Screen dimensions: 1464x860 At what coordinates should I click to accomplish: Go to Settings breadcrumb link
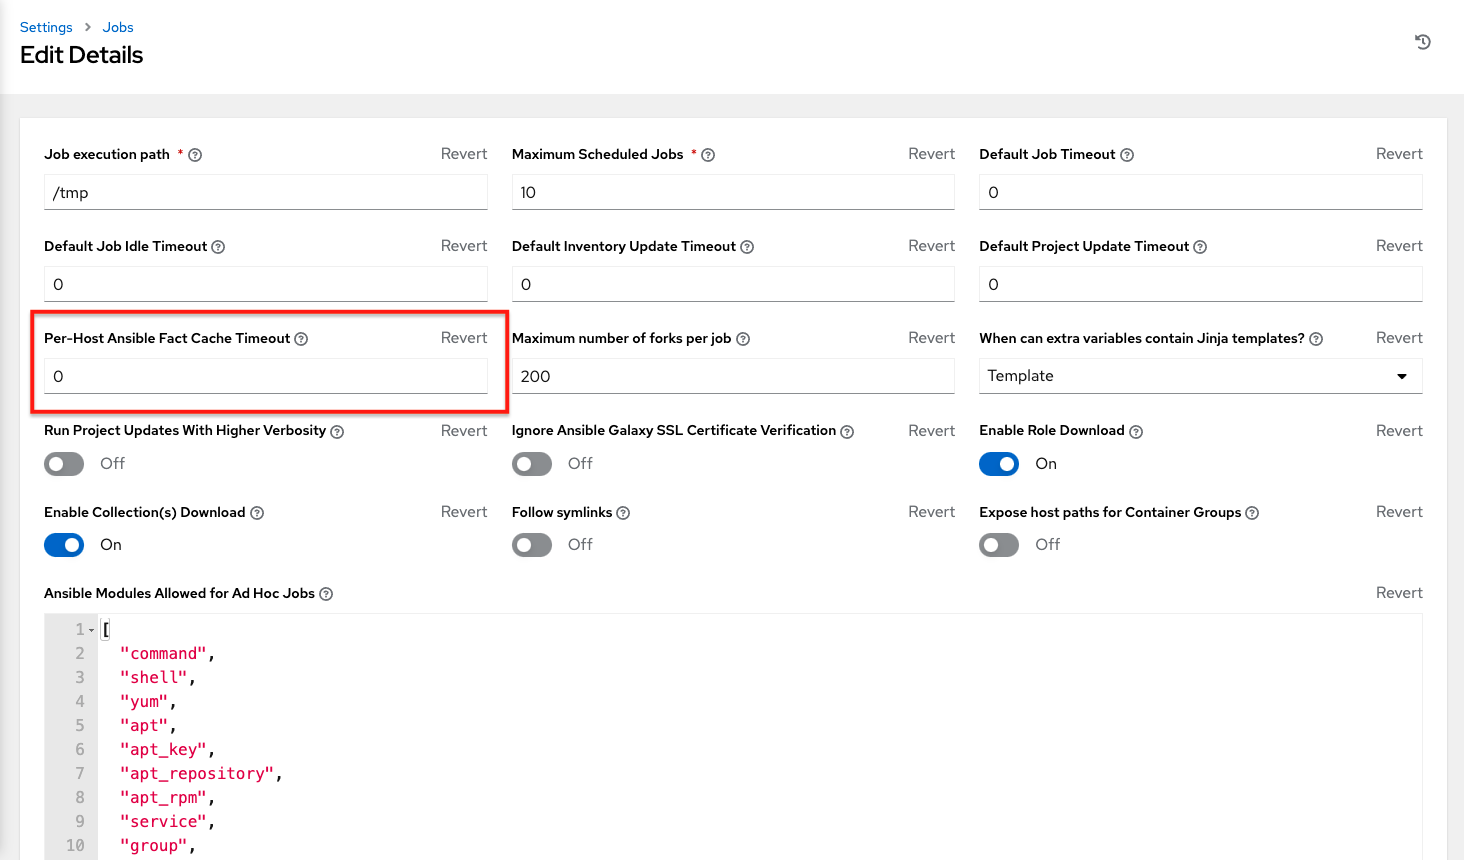click(46, 27)
